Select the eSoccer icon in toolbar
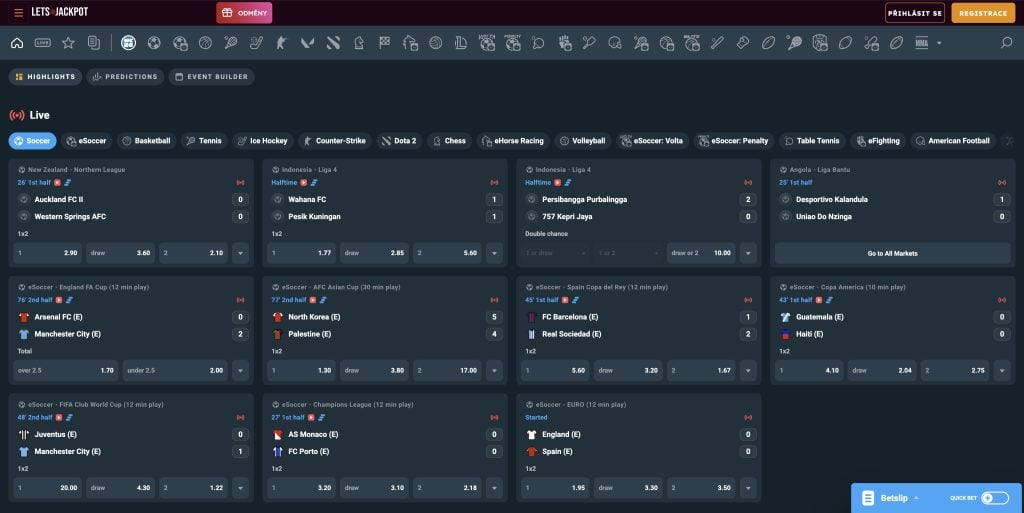This screenshot has width=1024, height=513. click(x=180, y=43)
